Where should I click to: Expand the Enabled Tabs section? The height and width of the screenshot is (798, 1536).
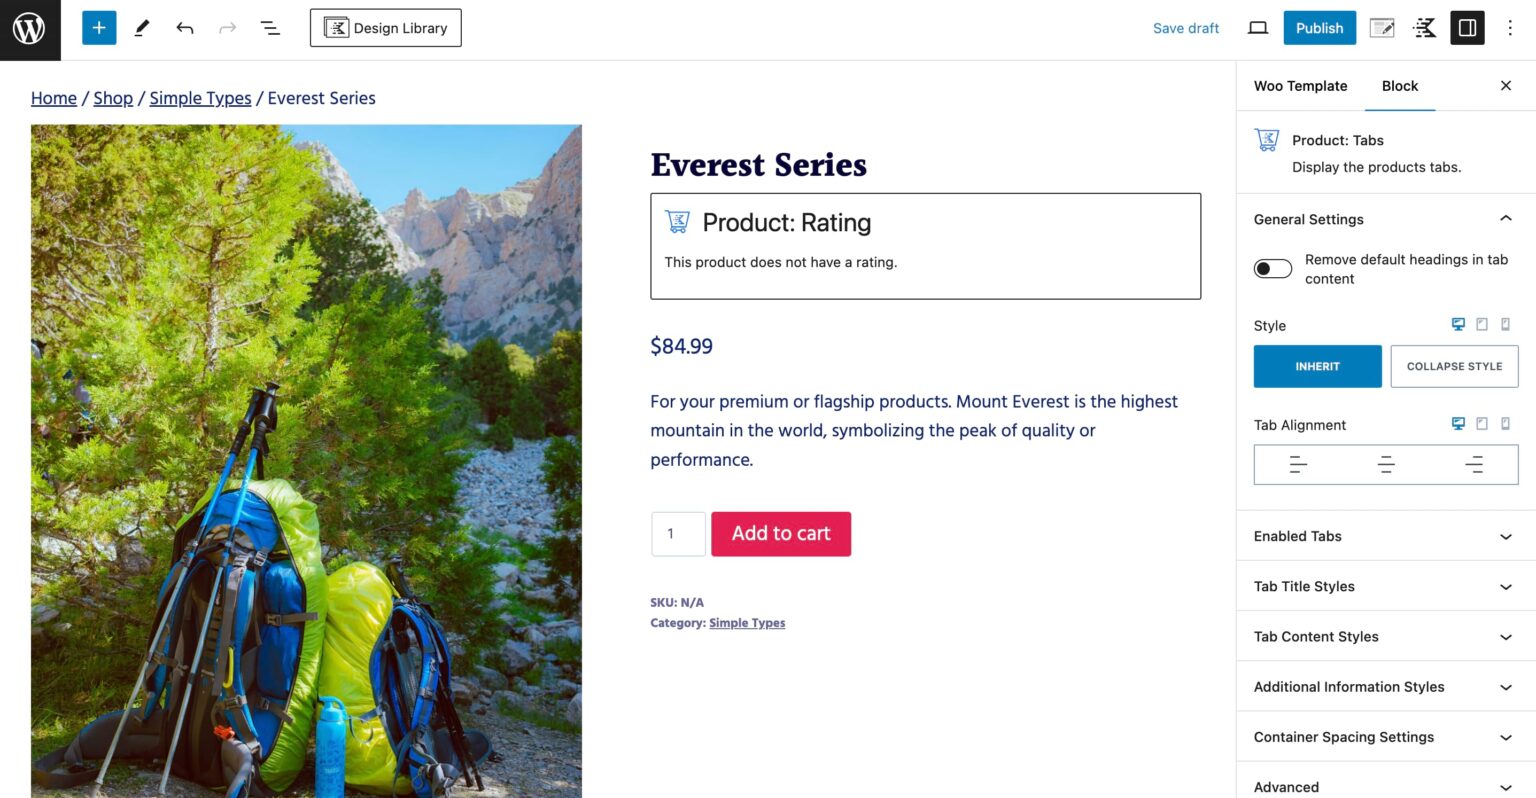pyautogui.click(x=1385, y=536)
